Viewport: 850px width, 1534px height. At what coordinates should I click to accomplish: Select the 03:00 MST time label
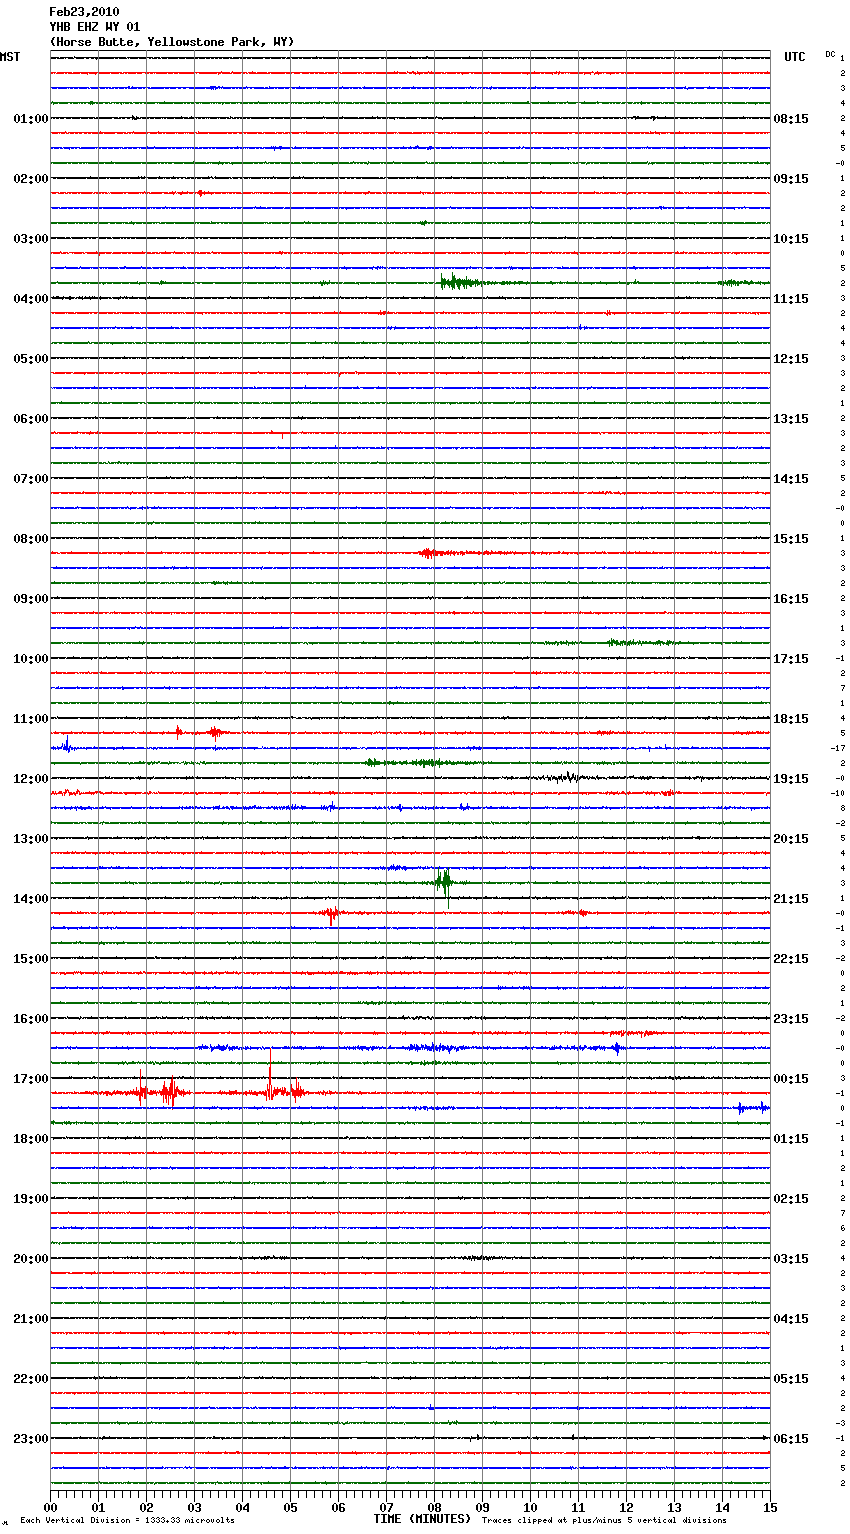(x=31, y=239)
